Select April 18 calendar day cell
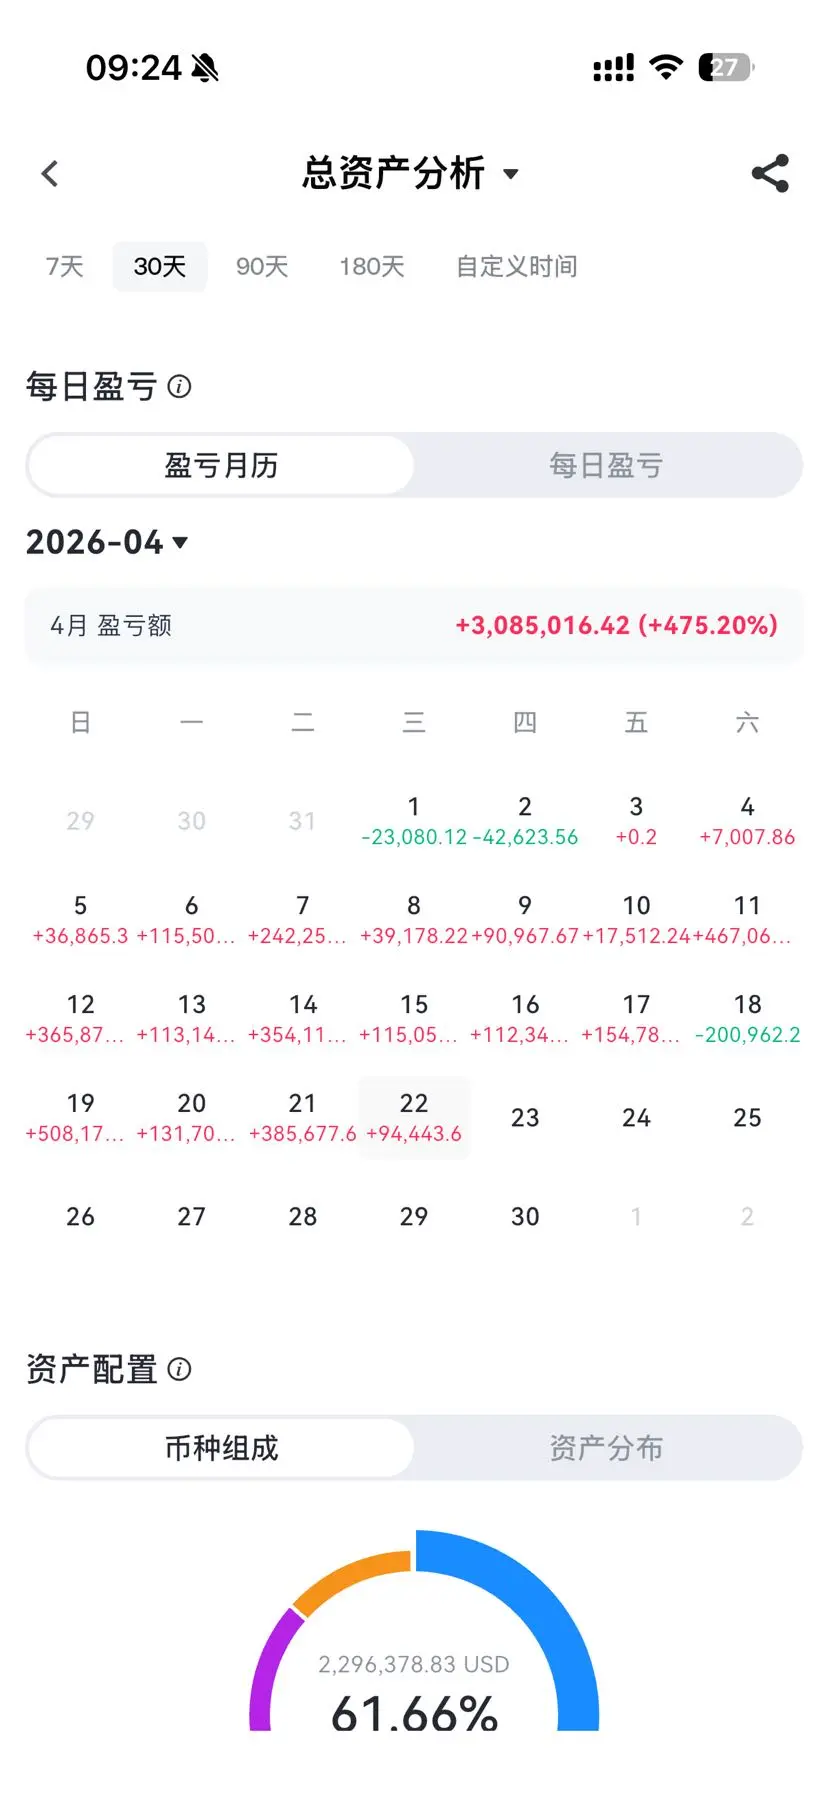The image size is (828, 1801). pos(747,1018)
